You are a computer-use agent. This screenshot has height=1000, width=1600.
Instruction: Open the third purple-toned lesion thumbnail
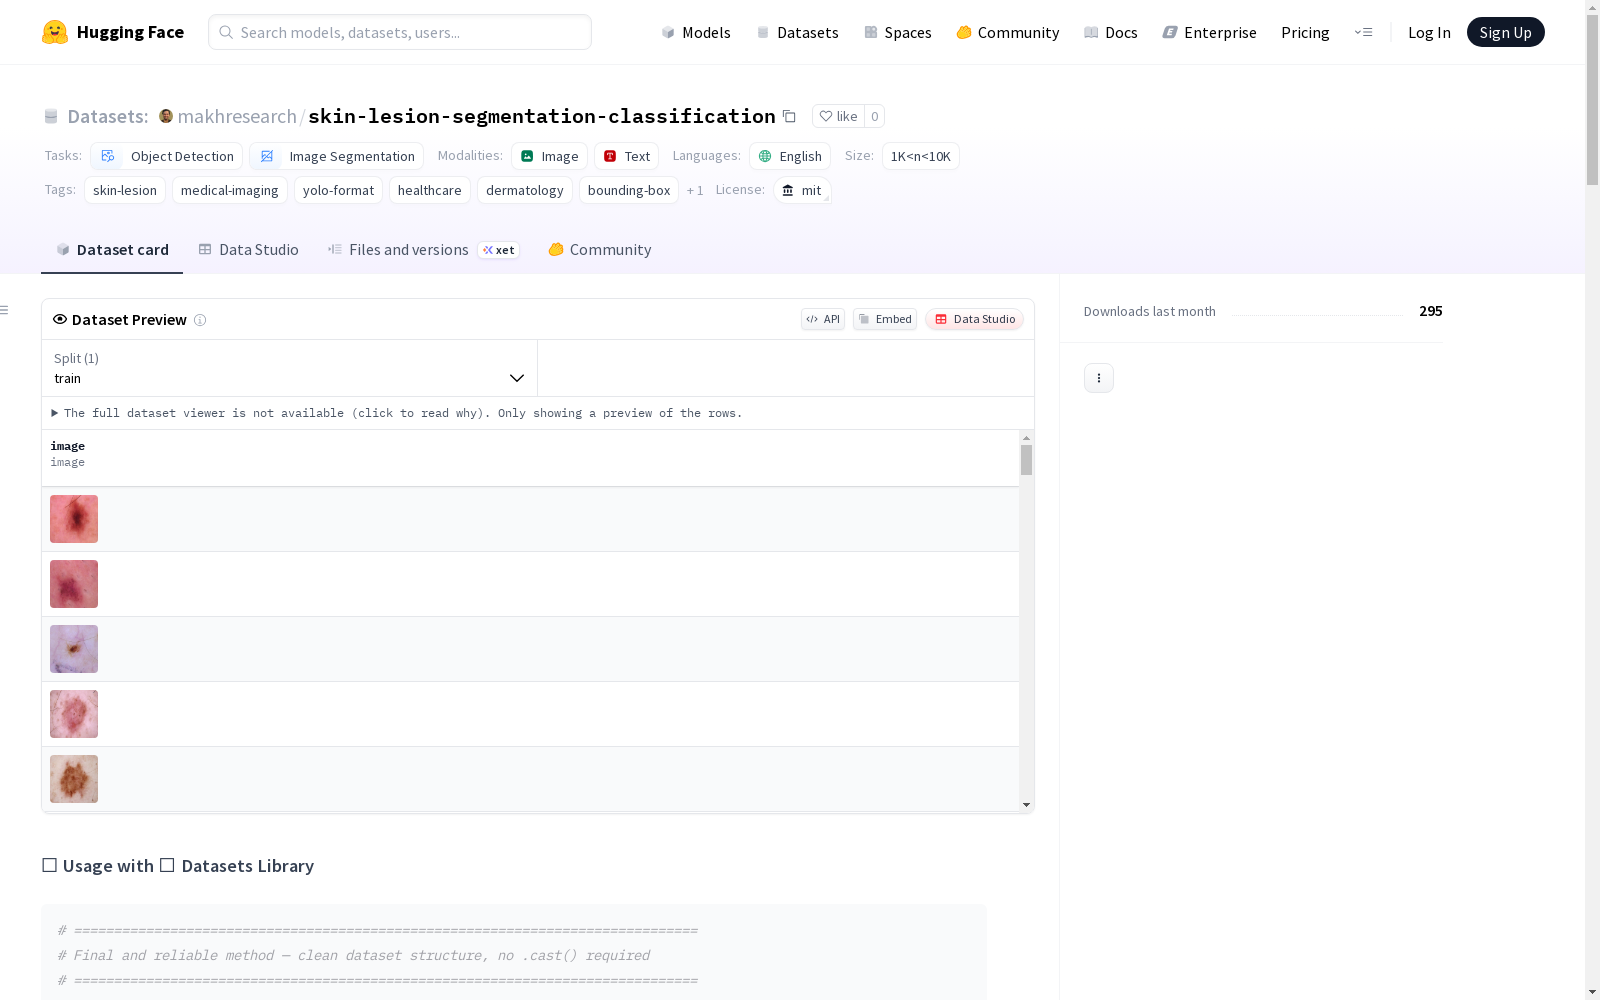(74, 649)
